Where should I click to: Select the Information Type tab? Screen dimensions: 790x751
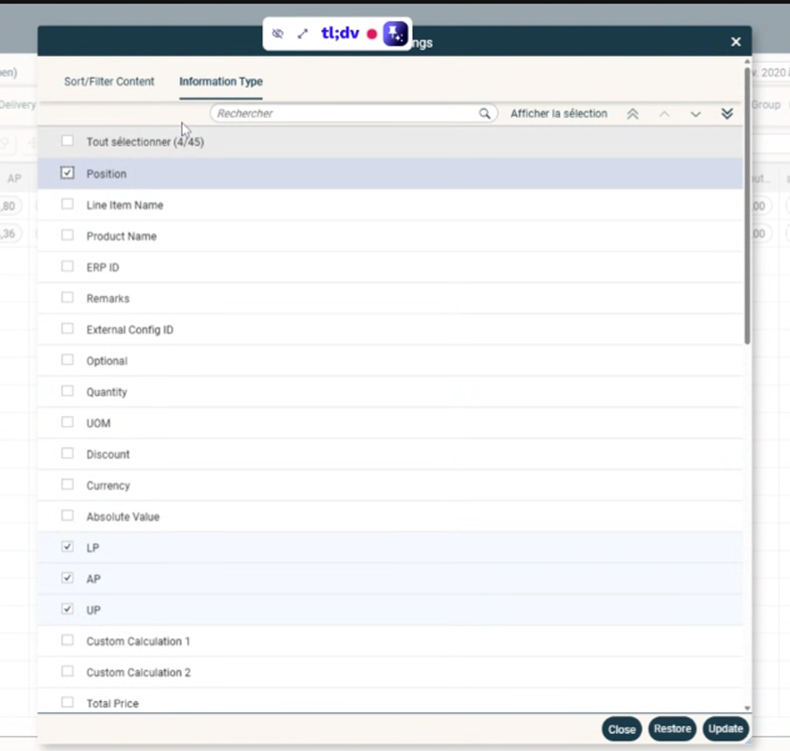[221, 82]
